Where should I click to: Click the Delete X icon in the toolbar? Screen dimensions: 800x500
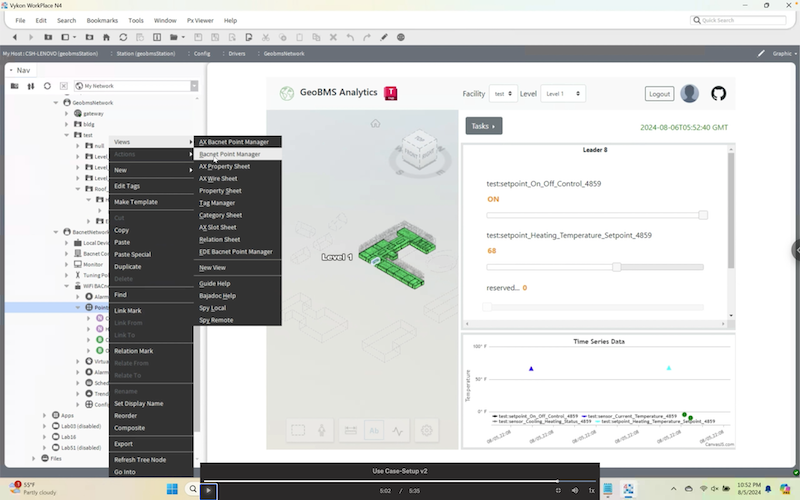pos(333,37)
